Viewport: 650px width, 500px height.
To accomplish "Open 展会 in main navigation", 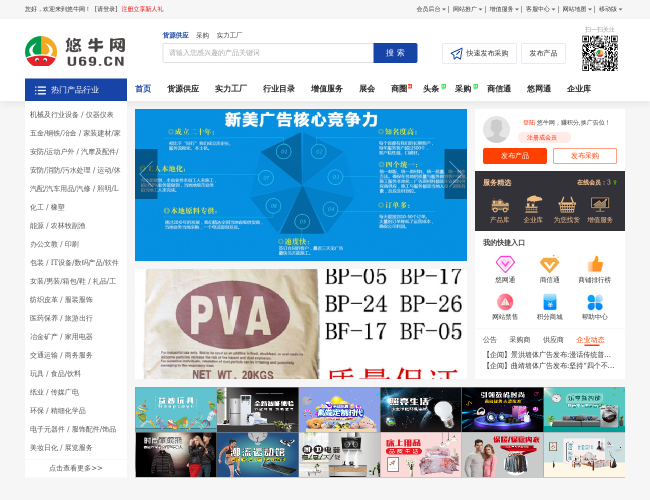I will coord(367,89).
